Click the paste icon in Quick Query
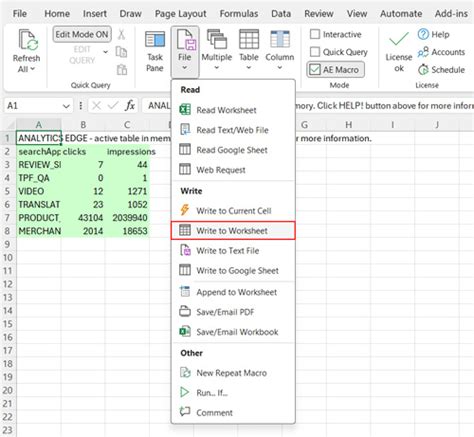Image resolution: width=474 pixels, height=437 pixels. (122, 70)
